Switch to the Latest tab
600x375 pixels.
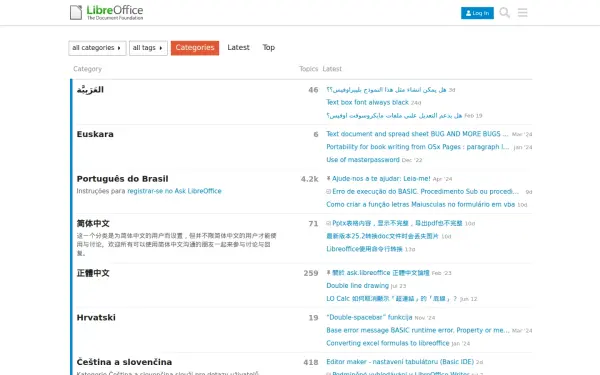(238, 47)
